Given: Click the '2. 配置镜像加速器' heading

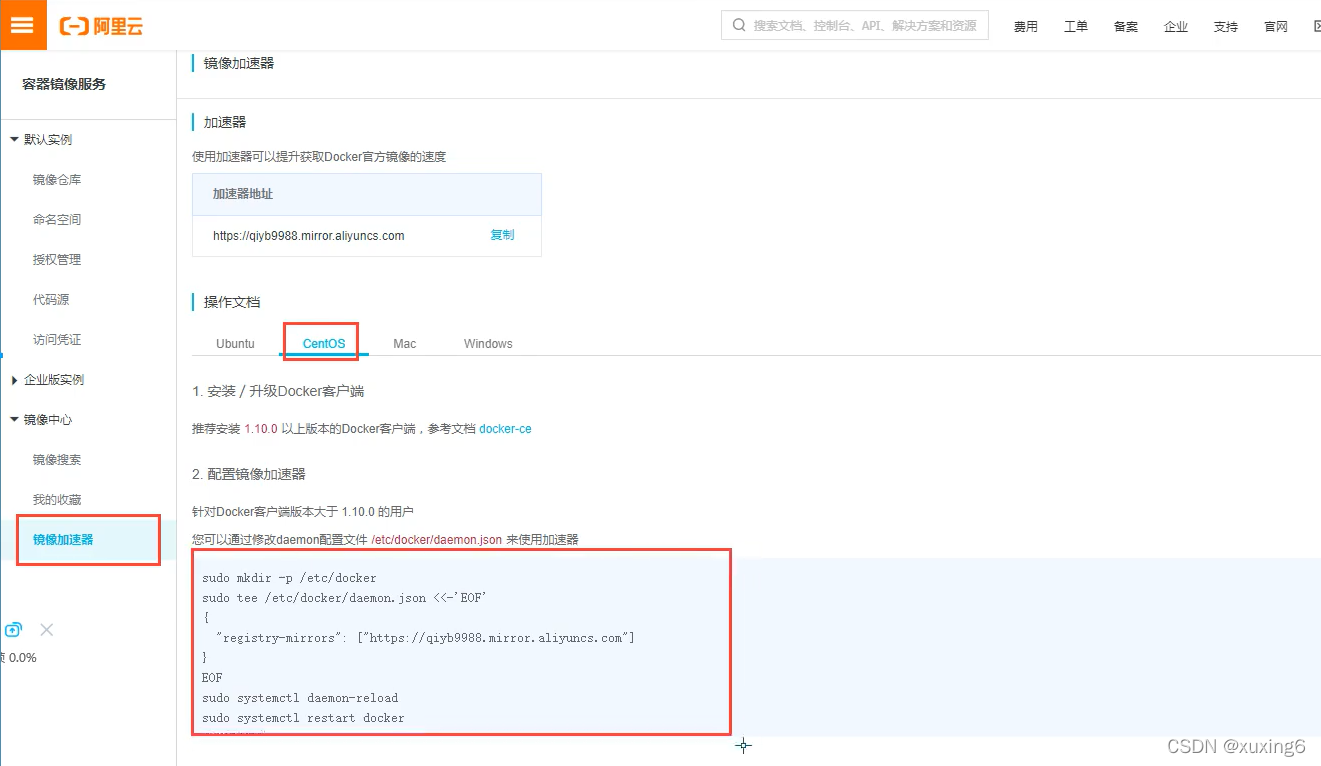Looking at the screenshot, I should 249,474.
